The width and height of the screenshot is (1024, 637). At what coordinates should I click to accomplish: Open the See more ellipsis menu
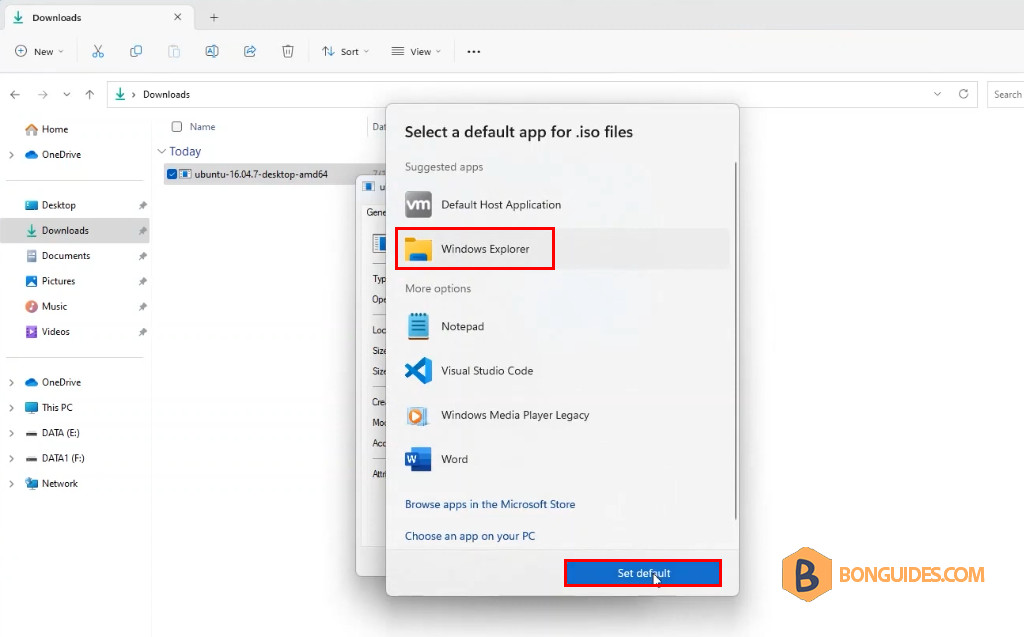point(473,52)
